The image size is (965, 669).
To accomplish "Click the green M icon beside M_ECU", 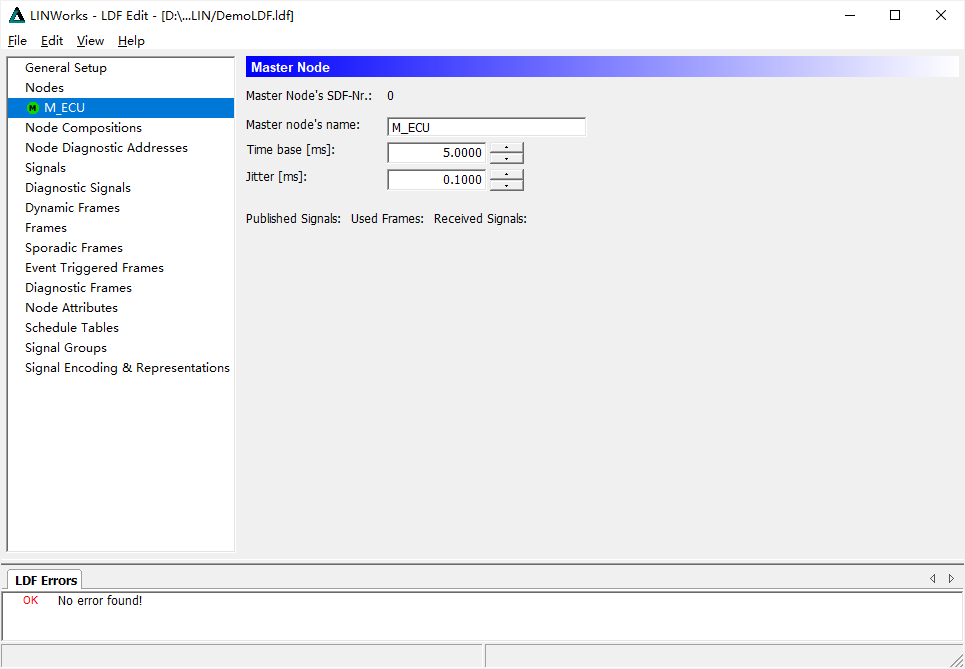I will coord(33,108).
